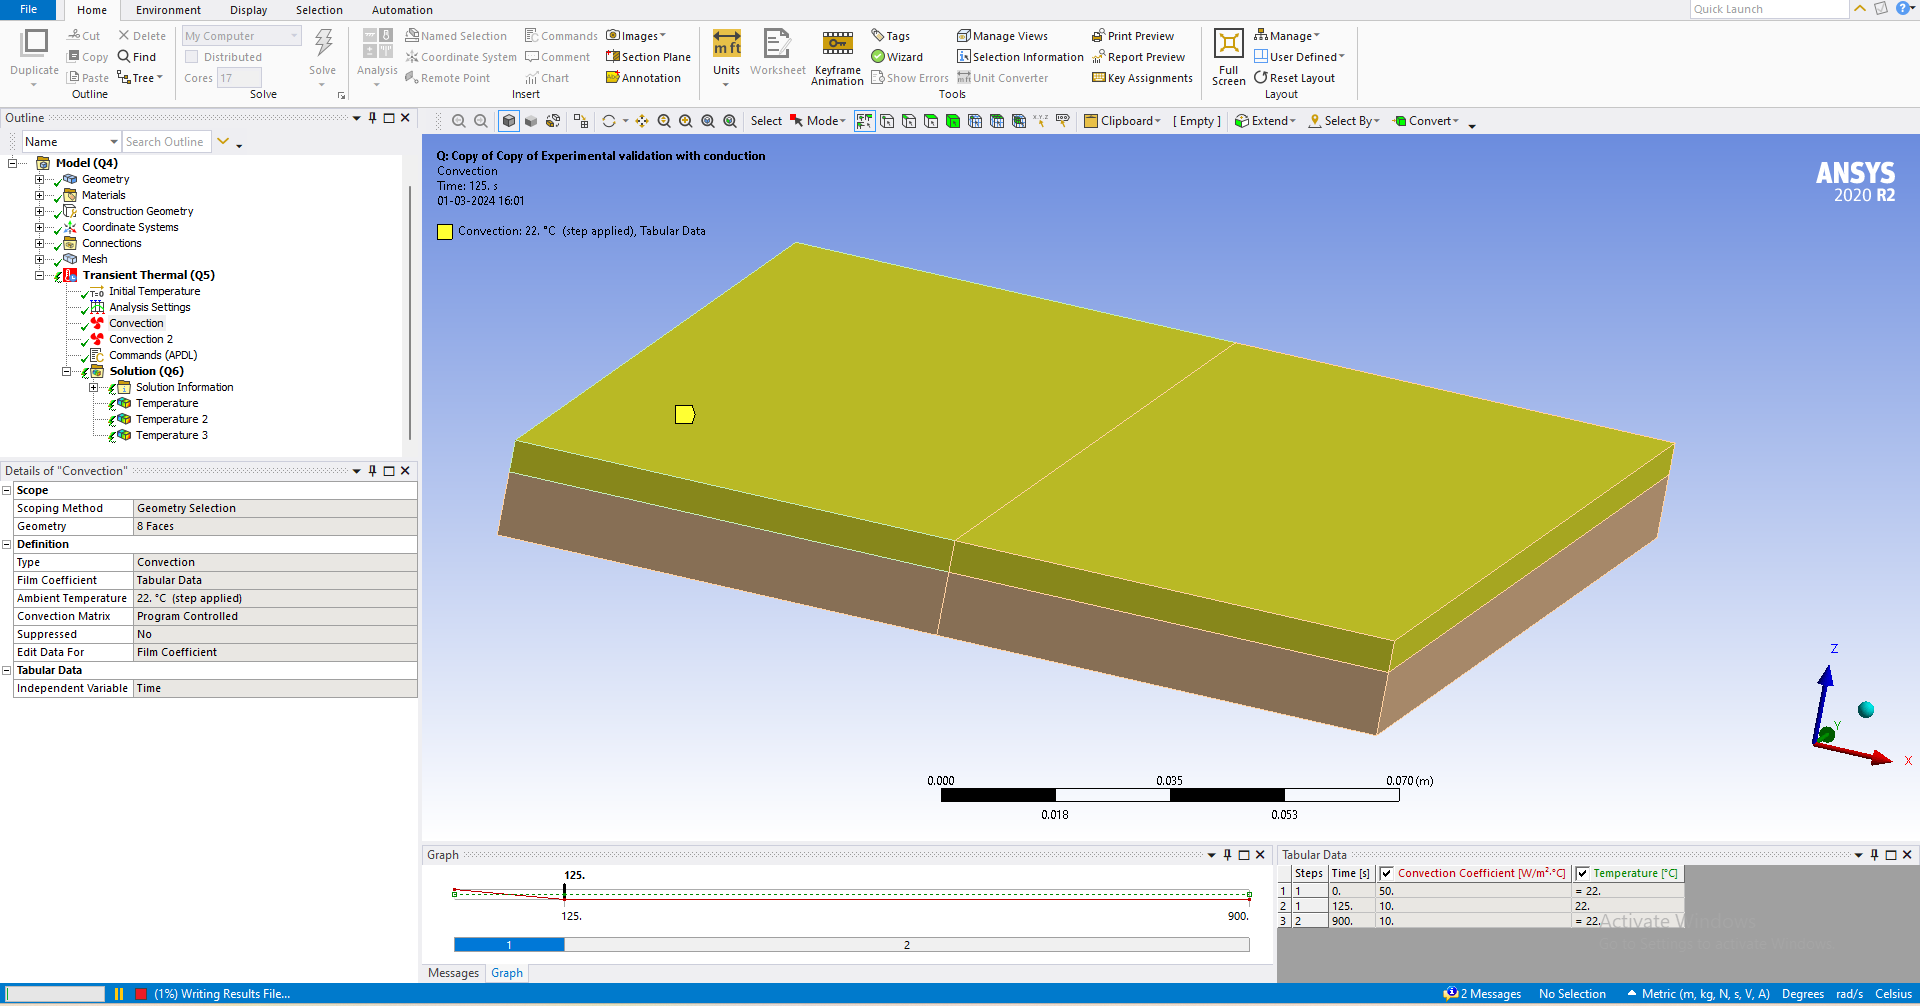Open the Clipboard dropdown
The image size is (1920, 1006).
[1122, 121]
